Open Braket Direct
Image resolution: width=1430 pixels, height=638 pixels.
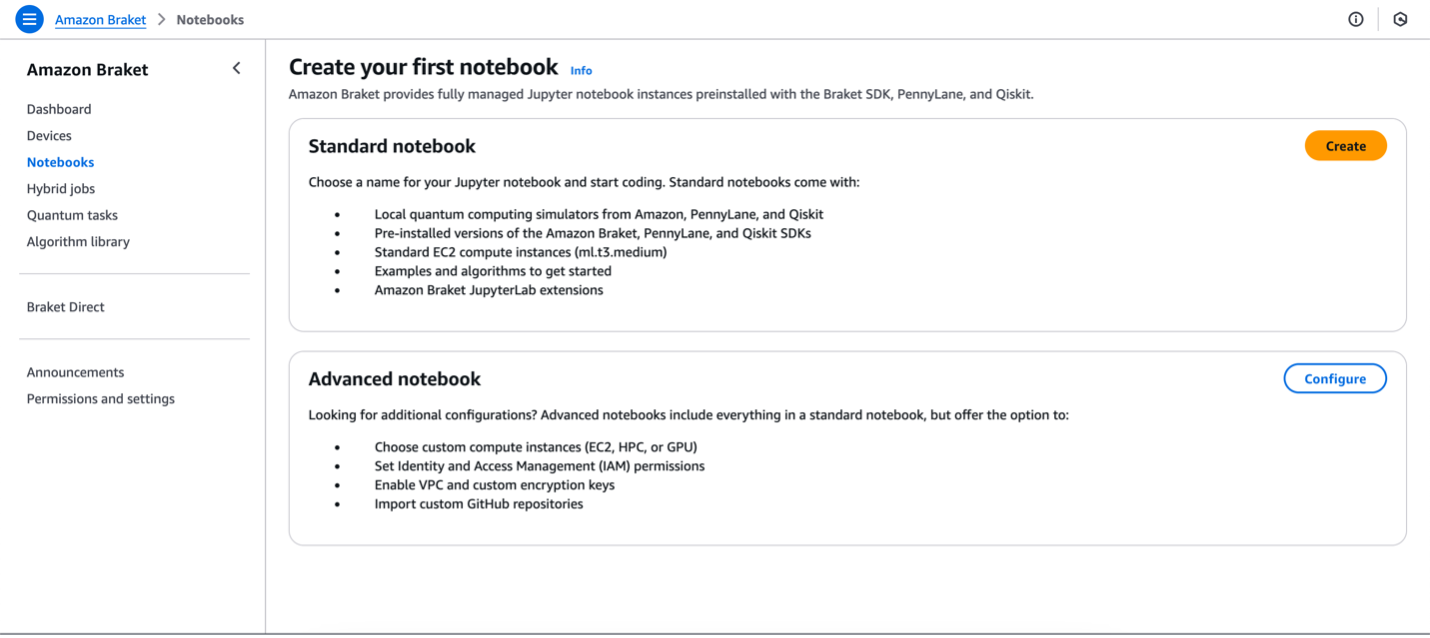(65, 307)
